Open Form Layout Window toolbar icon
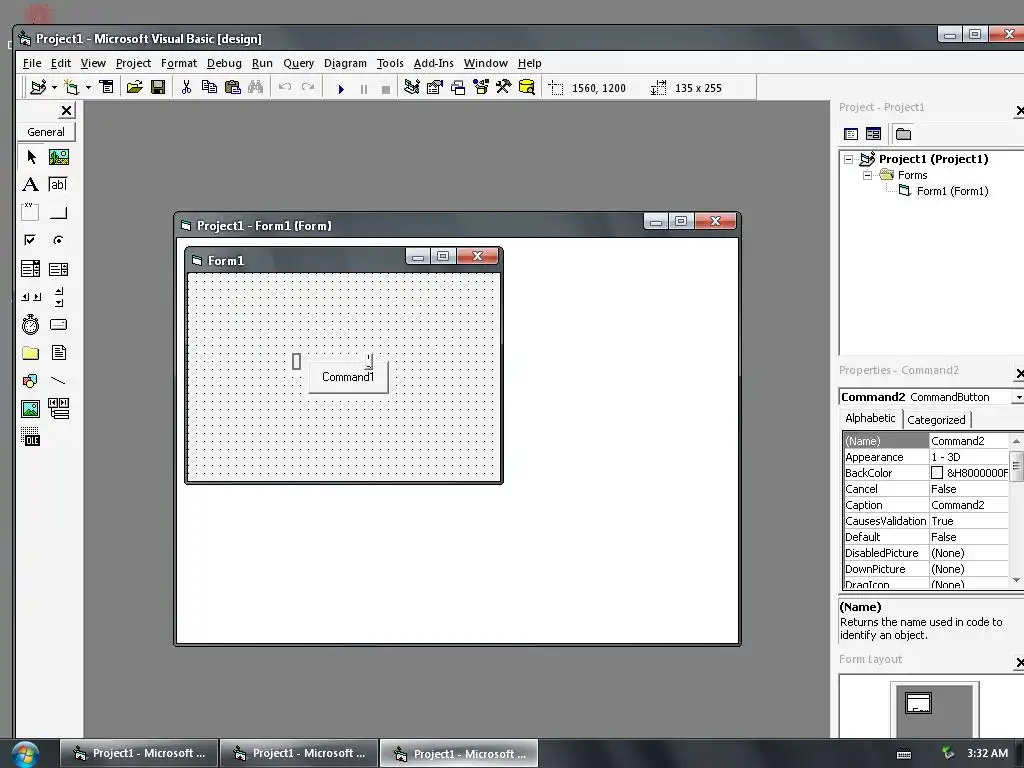This screenshot has width=1024, height=768. (x=458, y=87)
